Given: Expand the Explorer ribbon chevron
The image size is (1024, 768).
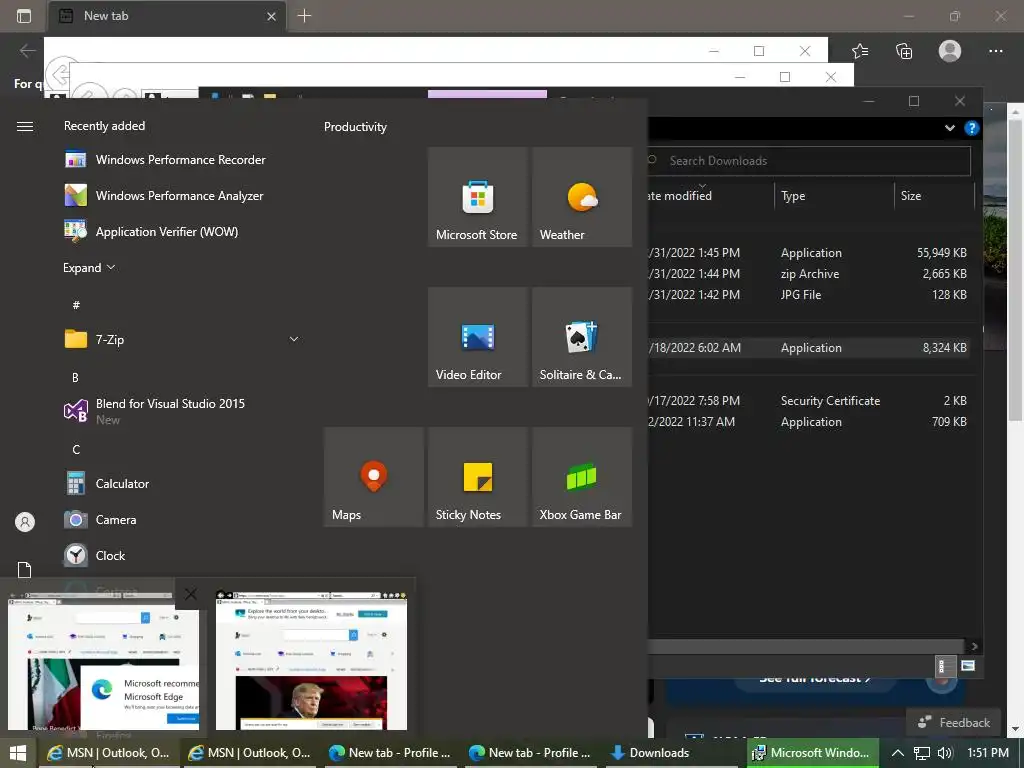Looking at the screenshot, I should (950, 128).
